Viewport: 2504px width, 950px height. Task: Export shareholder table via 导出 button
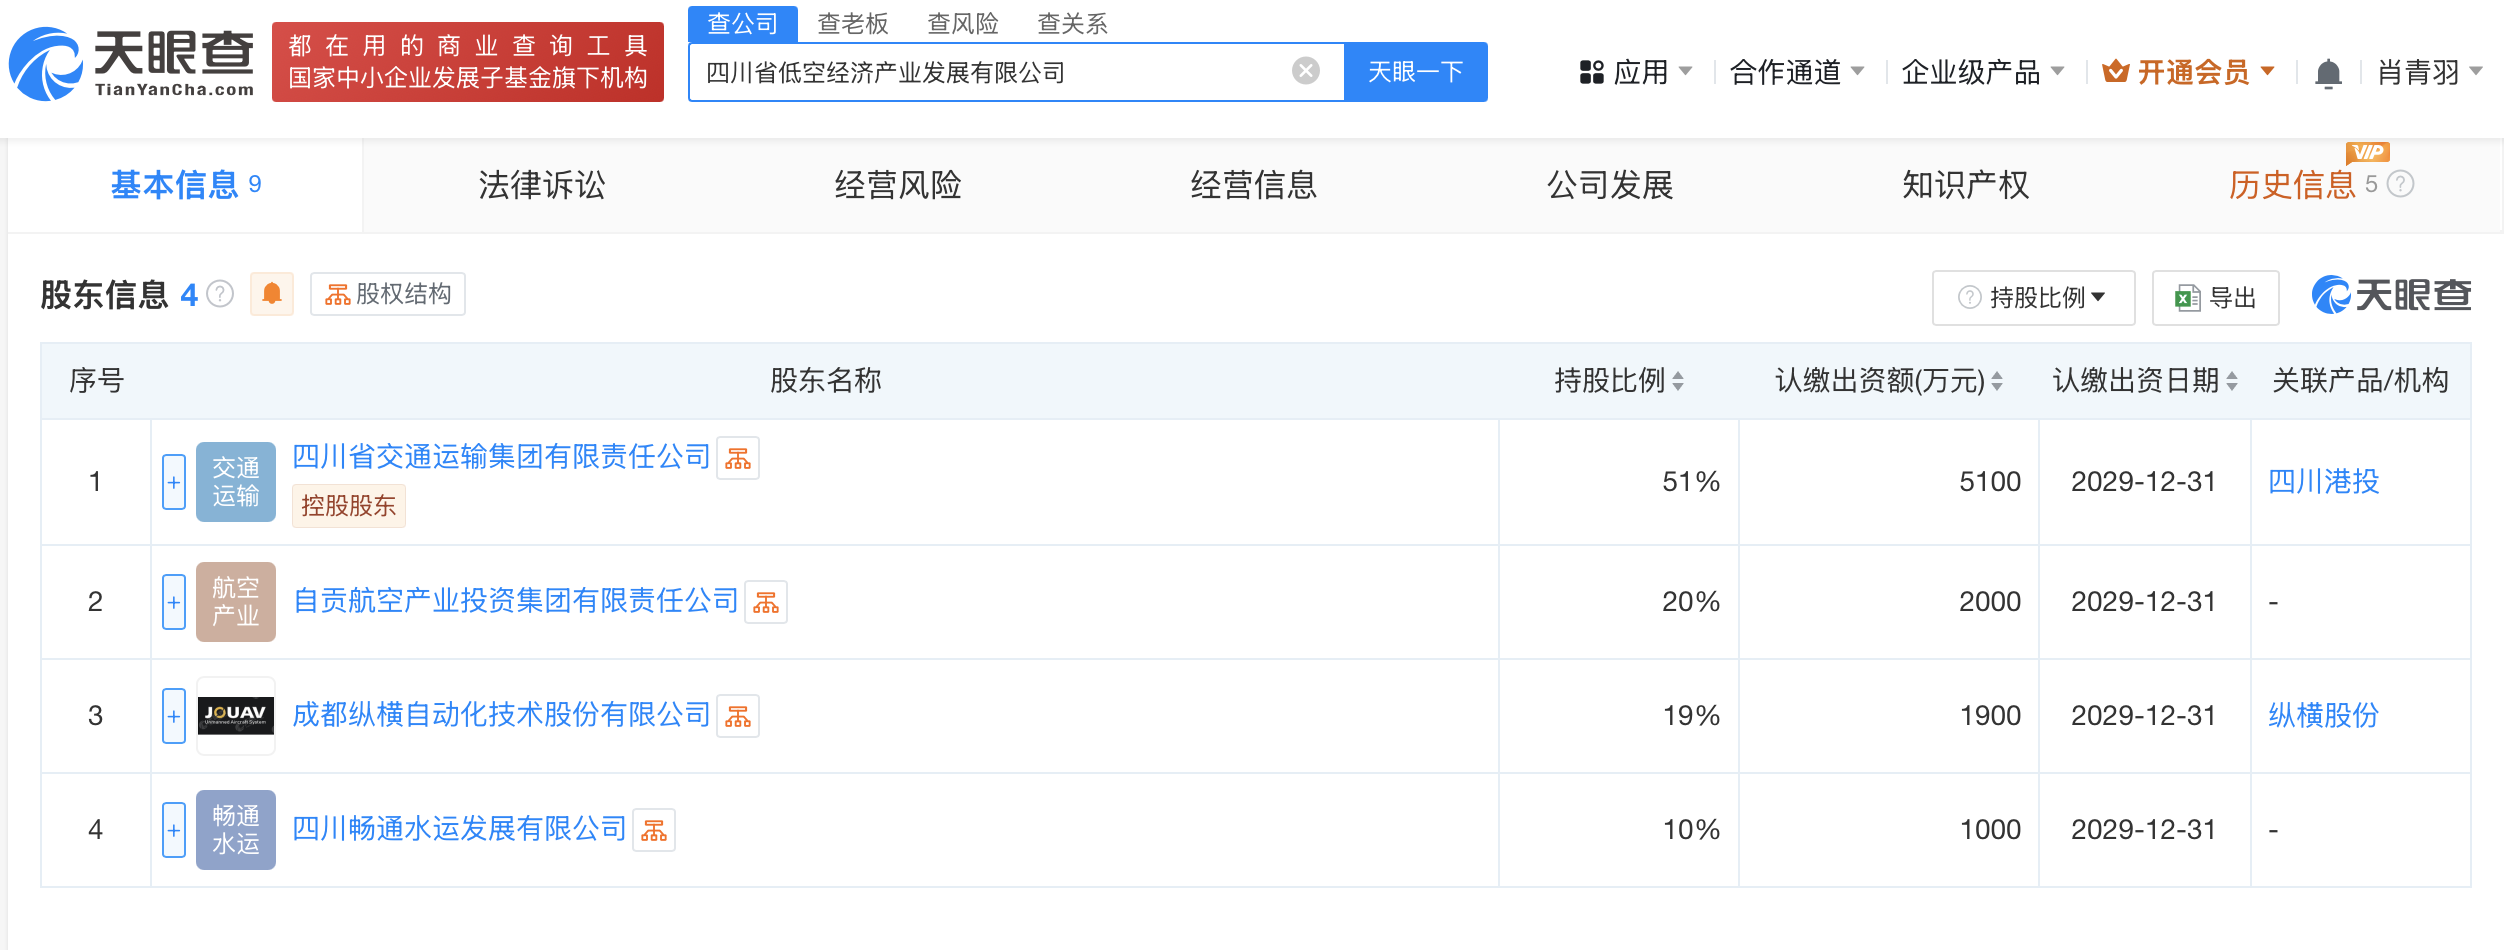pos(2215,298)
